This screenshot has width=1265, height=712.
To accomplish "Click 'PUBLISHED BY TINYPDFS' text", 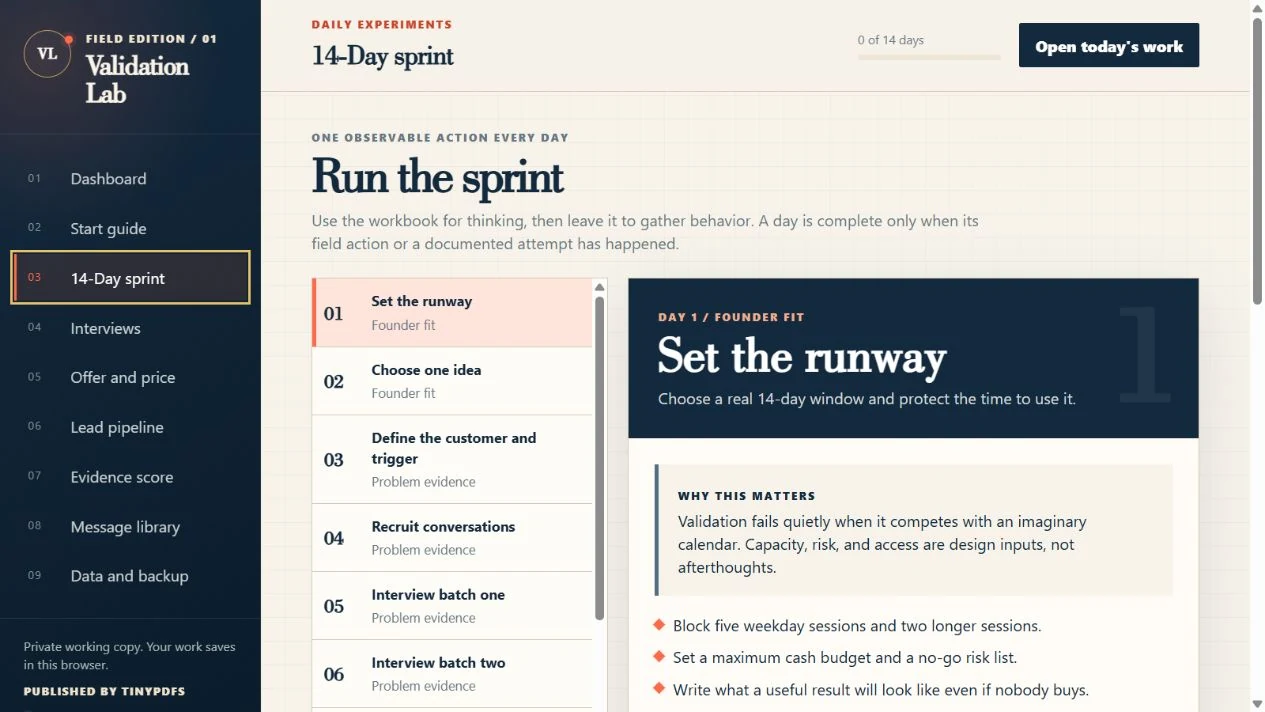I will [104, 691].
